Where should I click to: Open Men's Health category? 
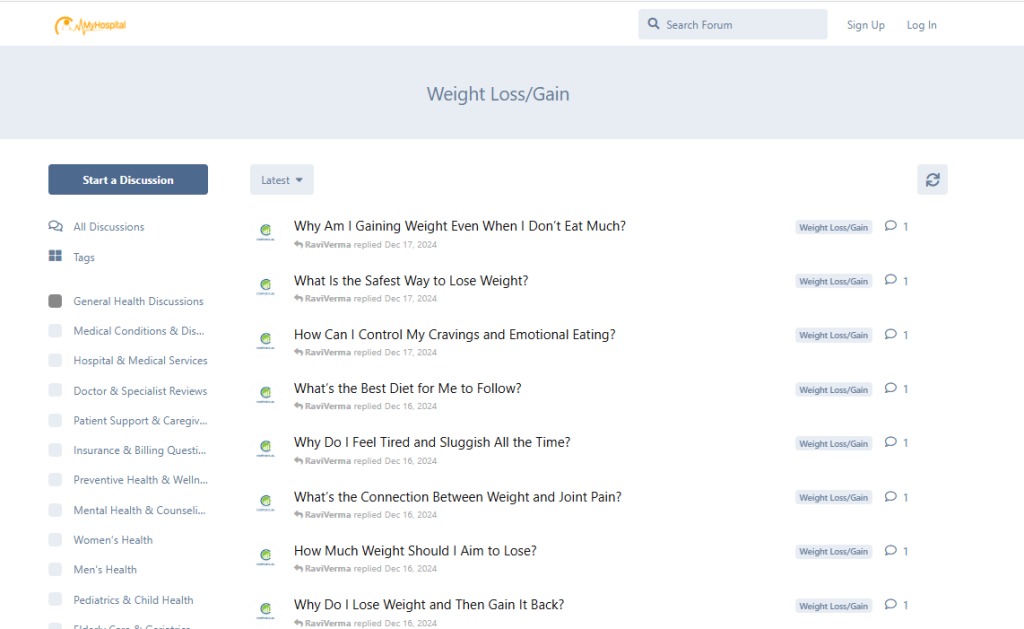pos(105,570)
